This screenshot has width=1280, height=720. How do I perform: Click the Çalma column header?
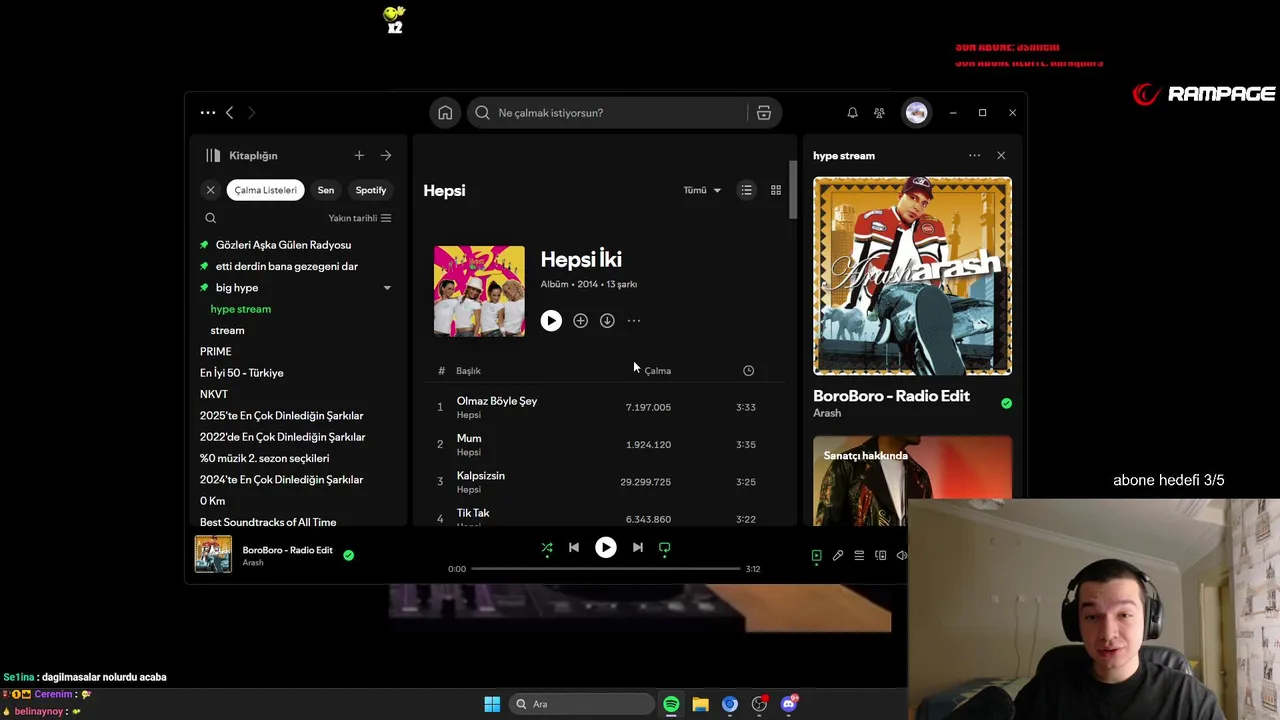pos(657,371)
